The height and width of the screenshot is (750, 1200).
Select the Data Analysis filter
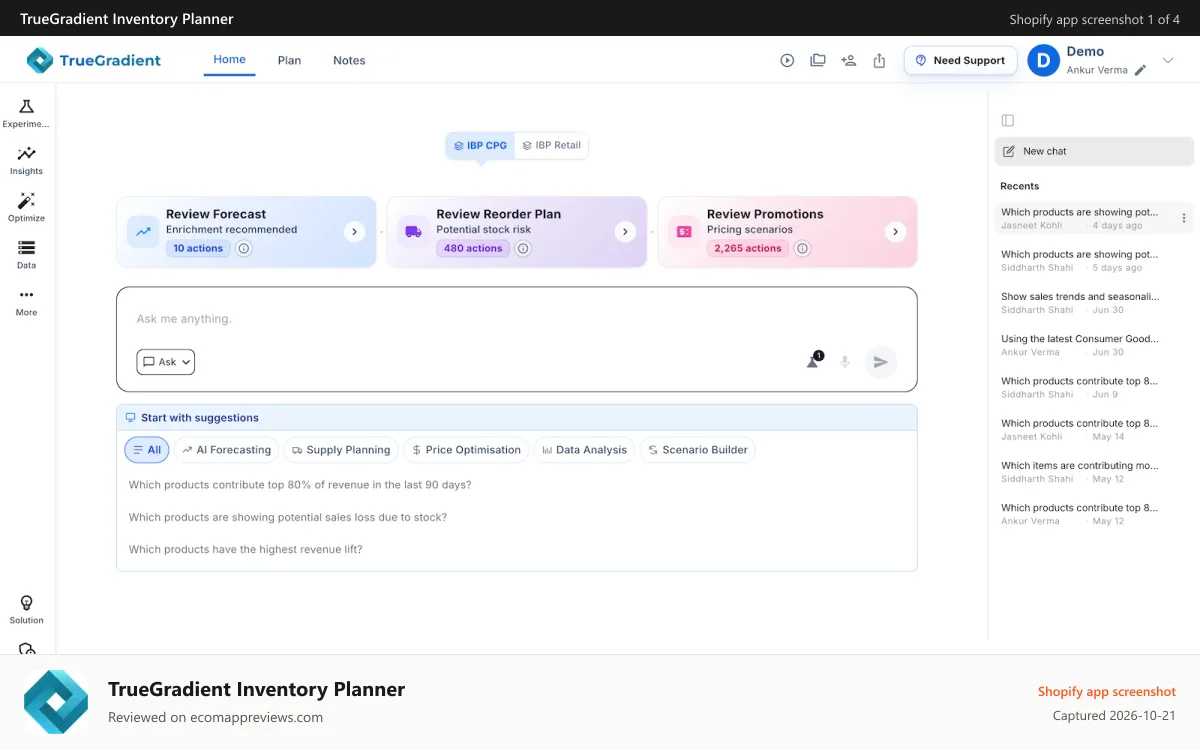tap(584, 450)
